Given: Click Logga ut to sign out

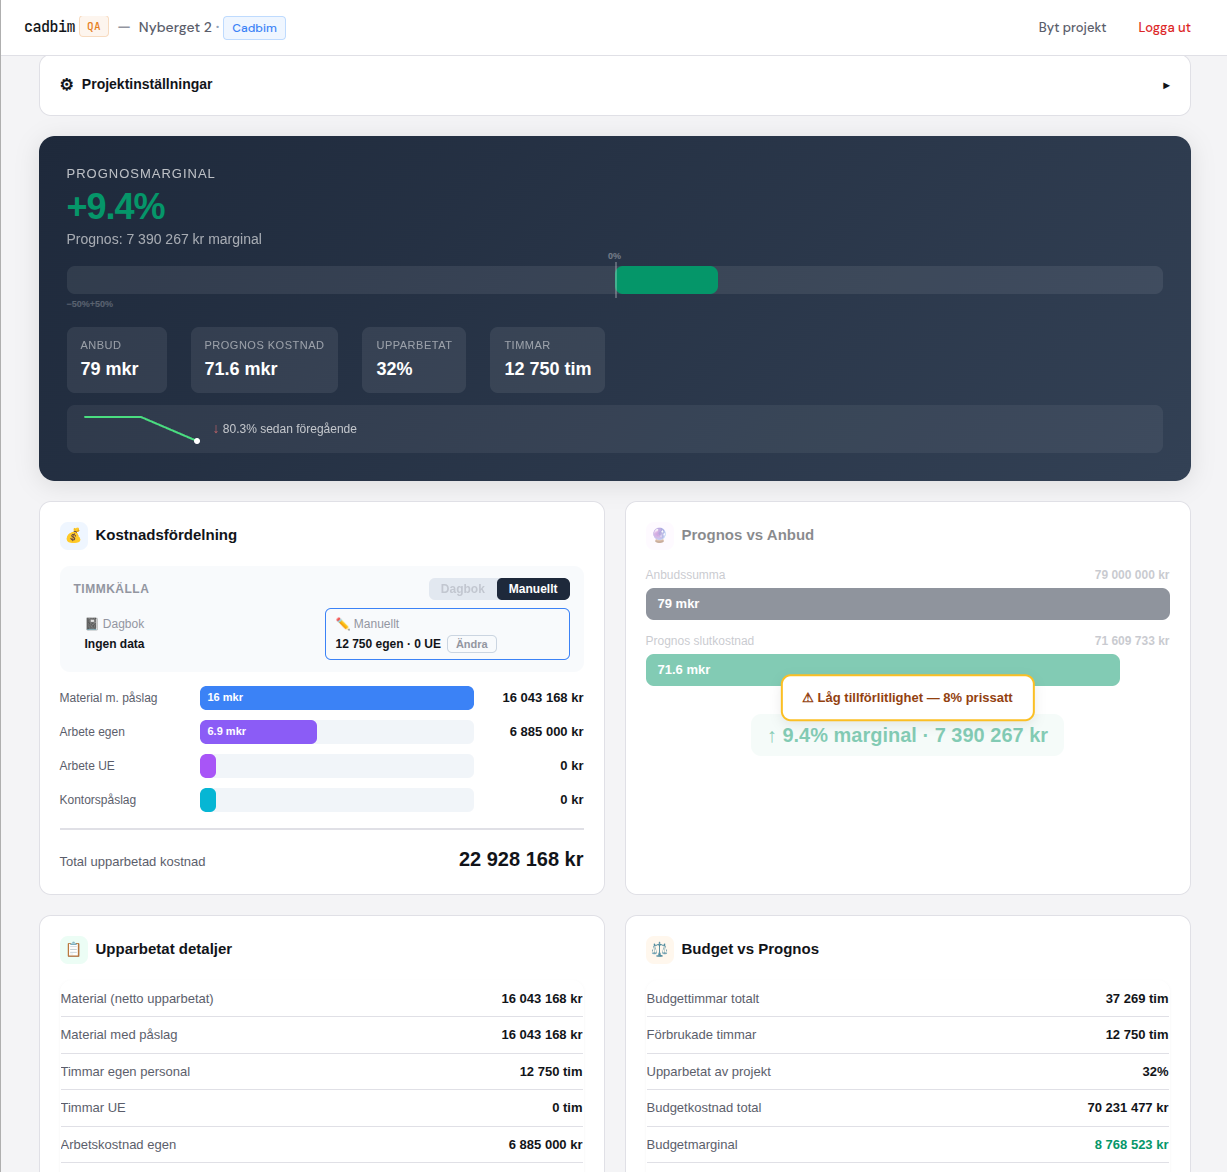Looking at the screenshot, I should pyautogui.click(x=1164, y=28).
